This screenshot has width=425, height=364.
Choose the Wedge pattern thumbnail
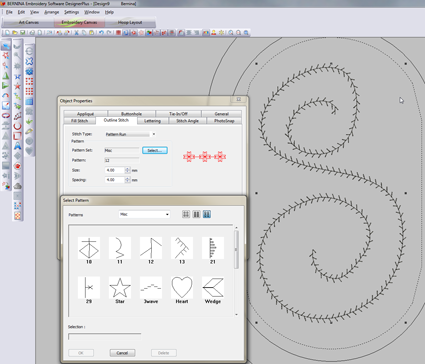pyautogui.click(x=213, y=287)
